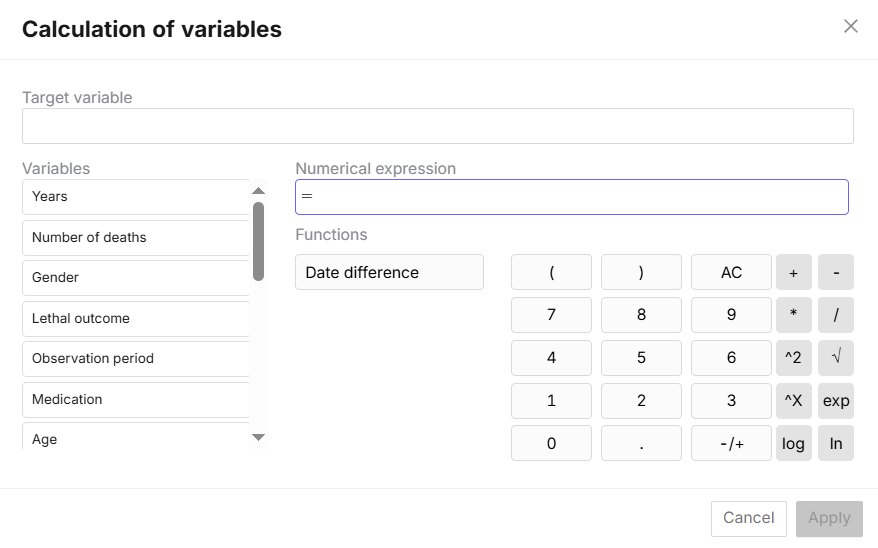This screenshot has height=548, width=878.
Task: Click the exp function button
Action: click(x=835, y=400)
